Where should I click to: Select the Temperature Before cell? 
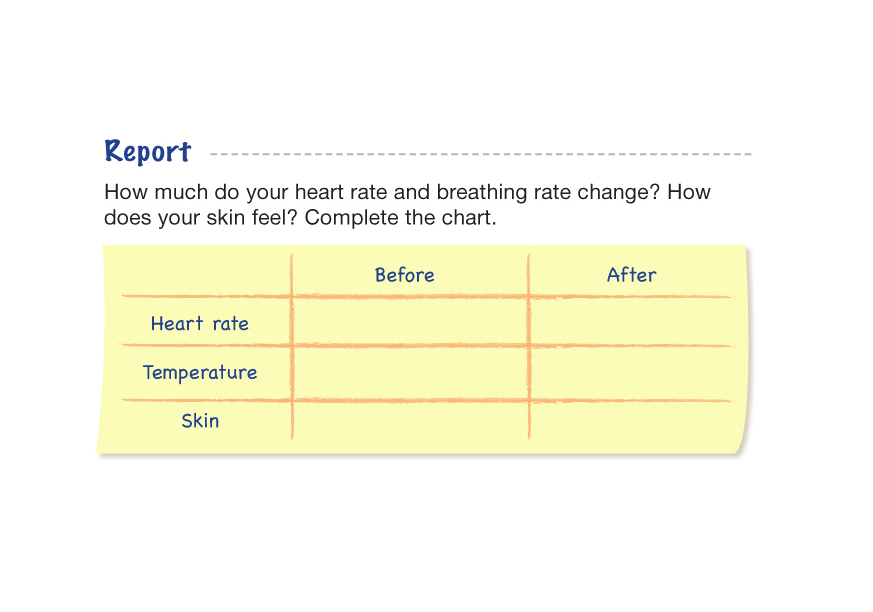tap(410, 373)
